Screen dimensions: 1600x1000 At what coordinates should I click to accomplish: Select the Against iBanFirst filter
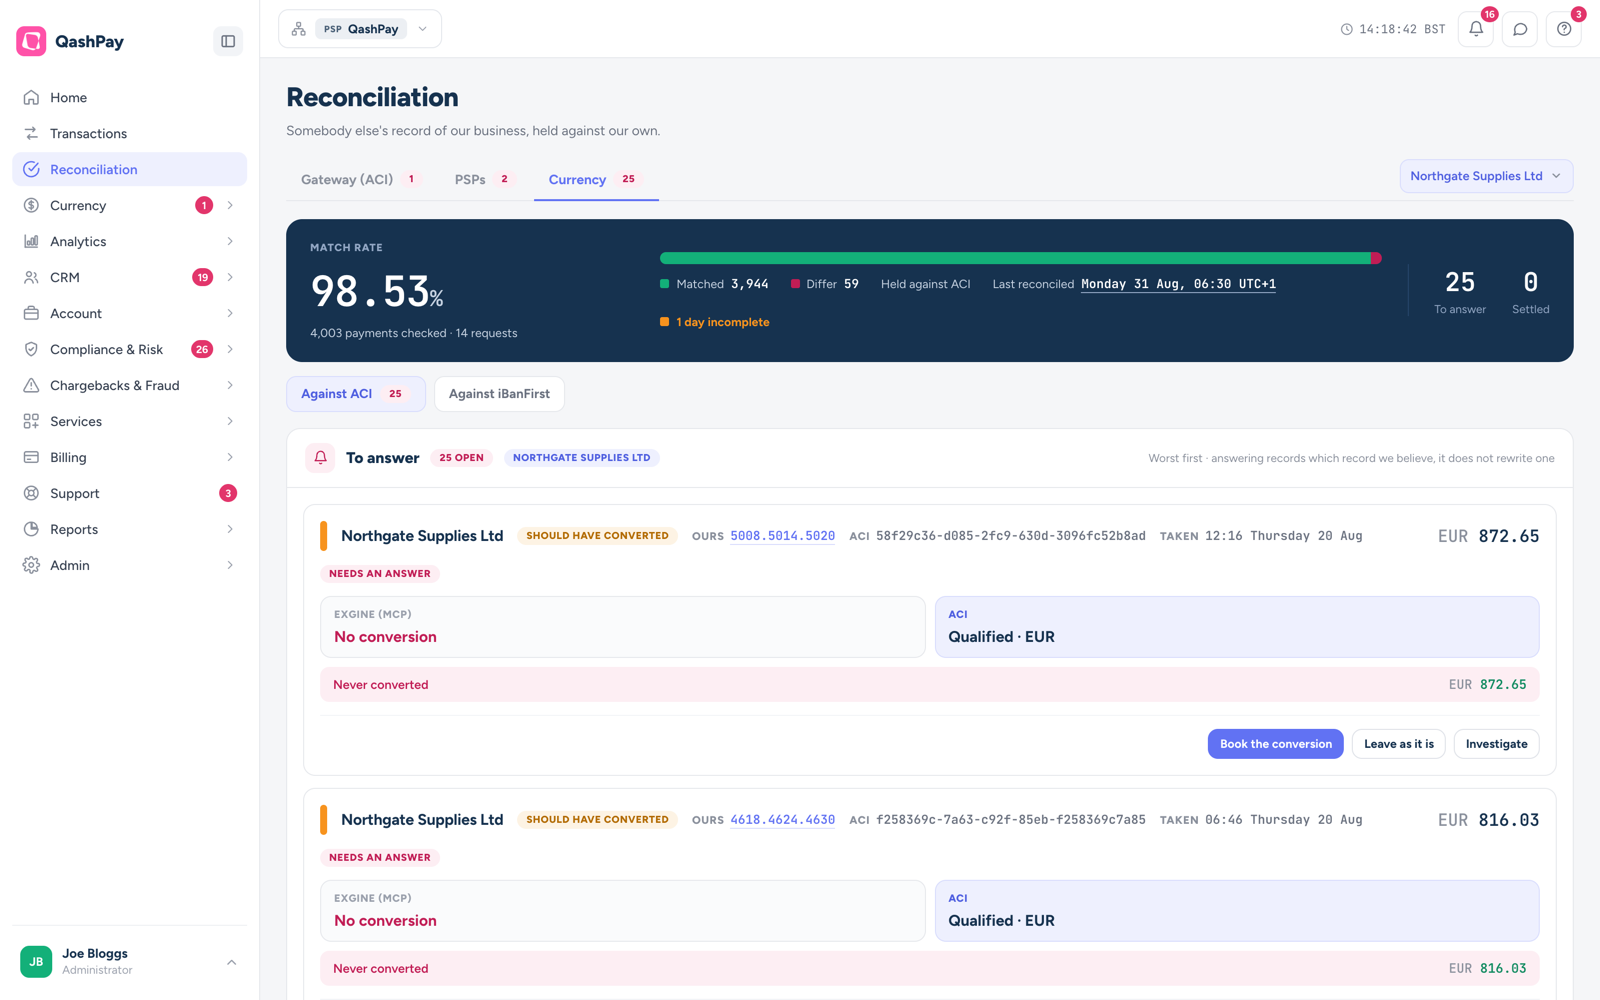point(499,394)
